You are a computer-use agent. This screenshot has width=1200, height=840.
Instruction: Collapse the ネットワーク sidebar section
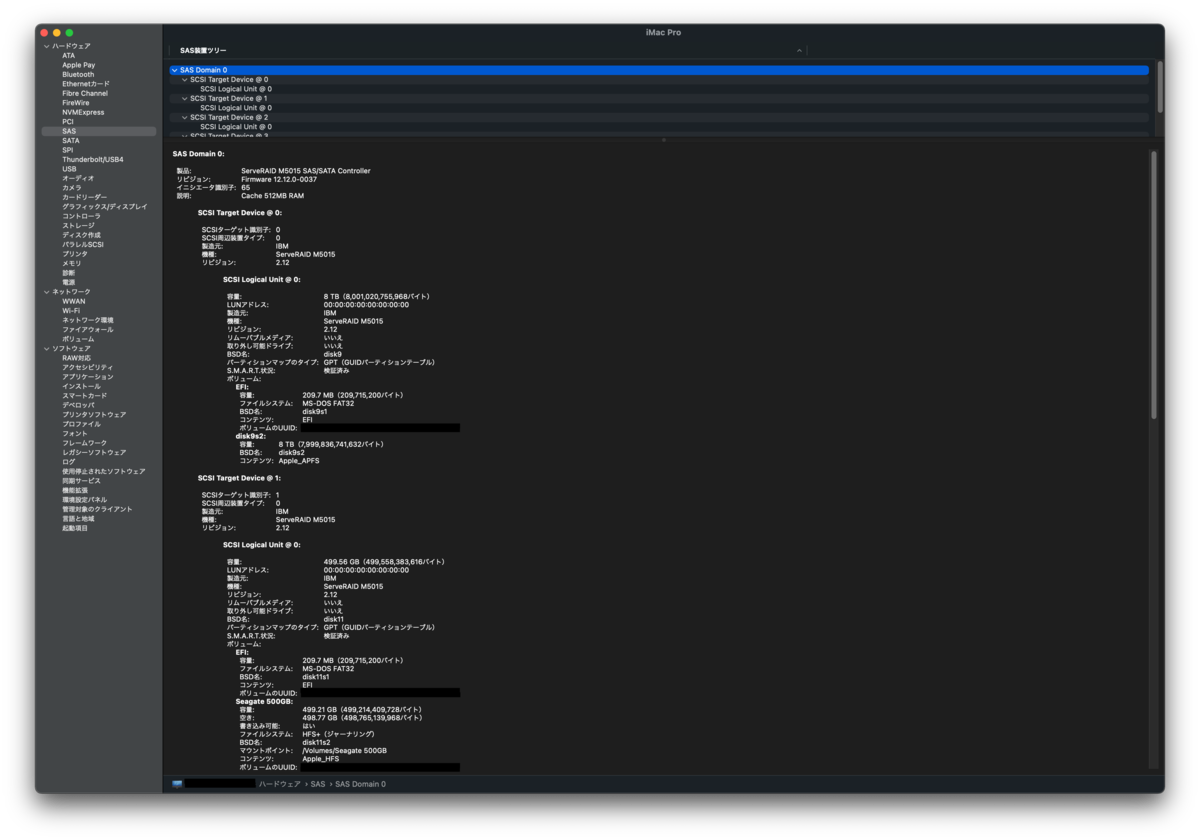46,292
